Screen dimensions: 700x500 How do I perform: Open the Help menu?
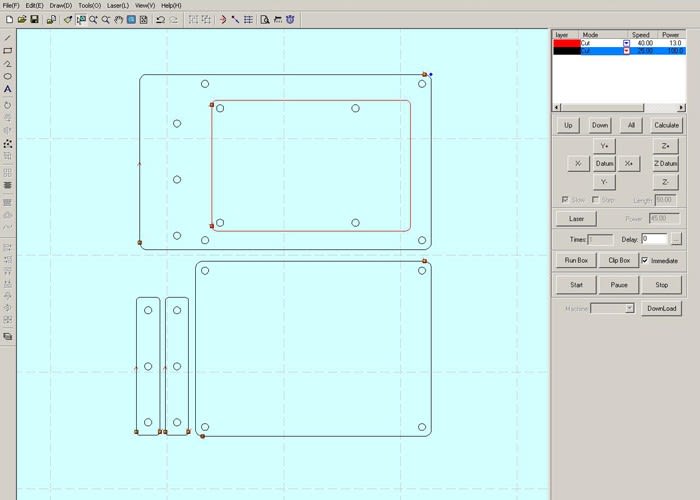[x=171, y=5]
